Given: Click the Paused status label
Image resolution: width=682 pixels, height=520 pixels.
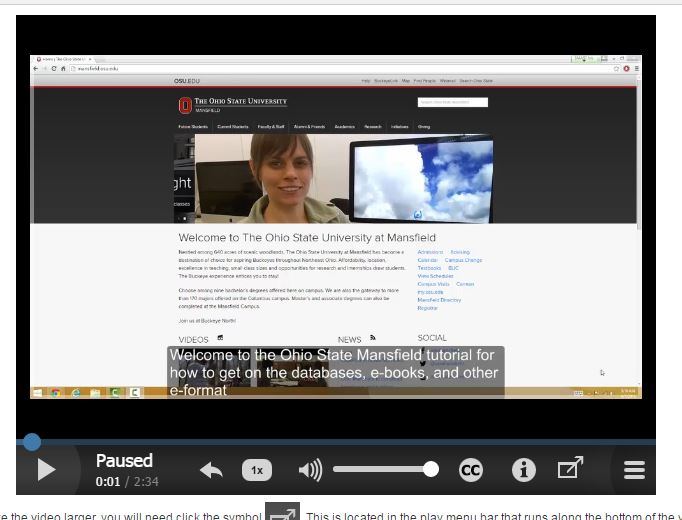Looking at the screenshot, I should coord(124,460).
